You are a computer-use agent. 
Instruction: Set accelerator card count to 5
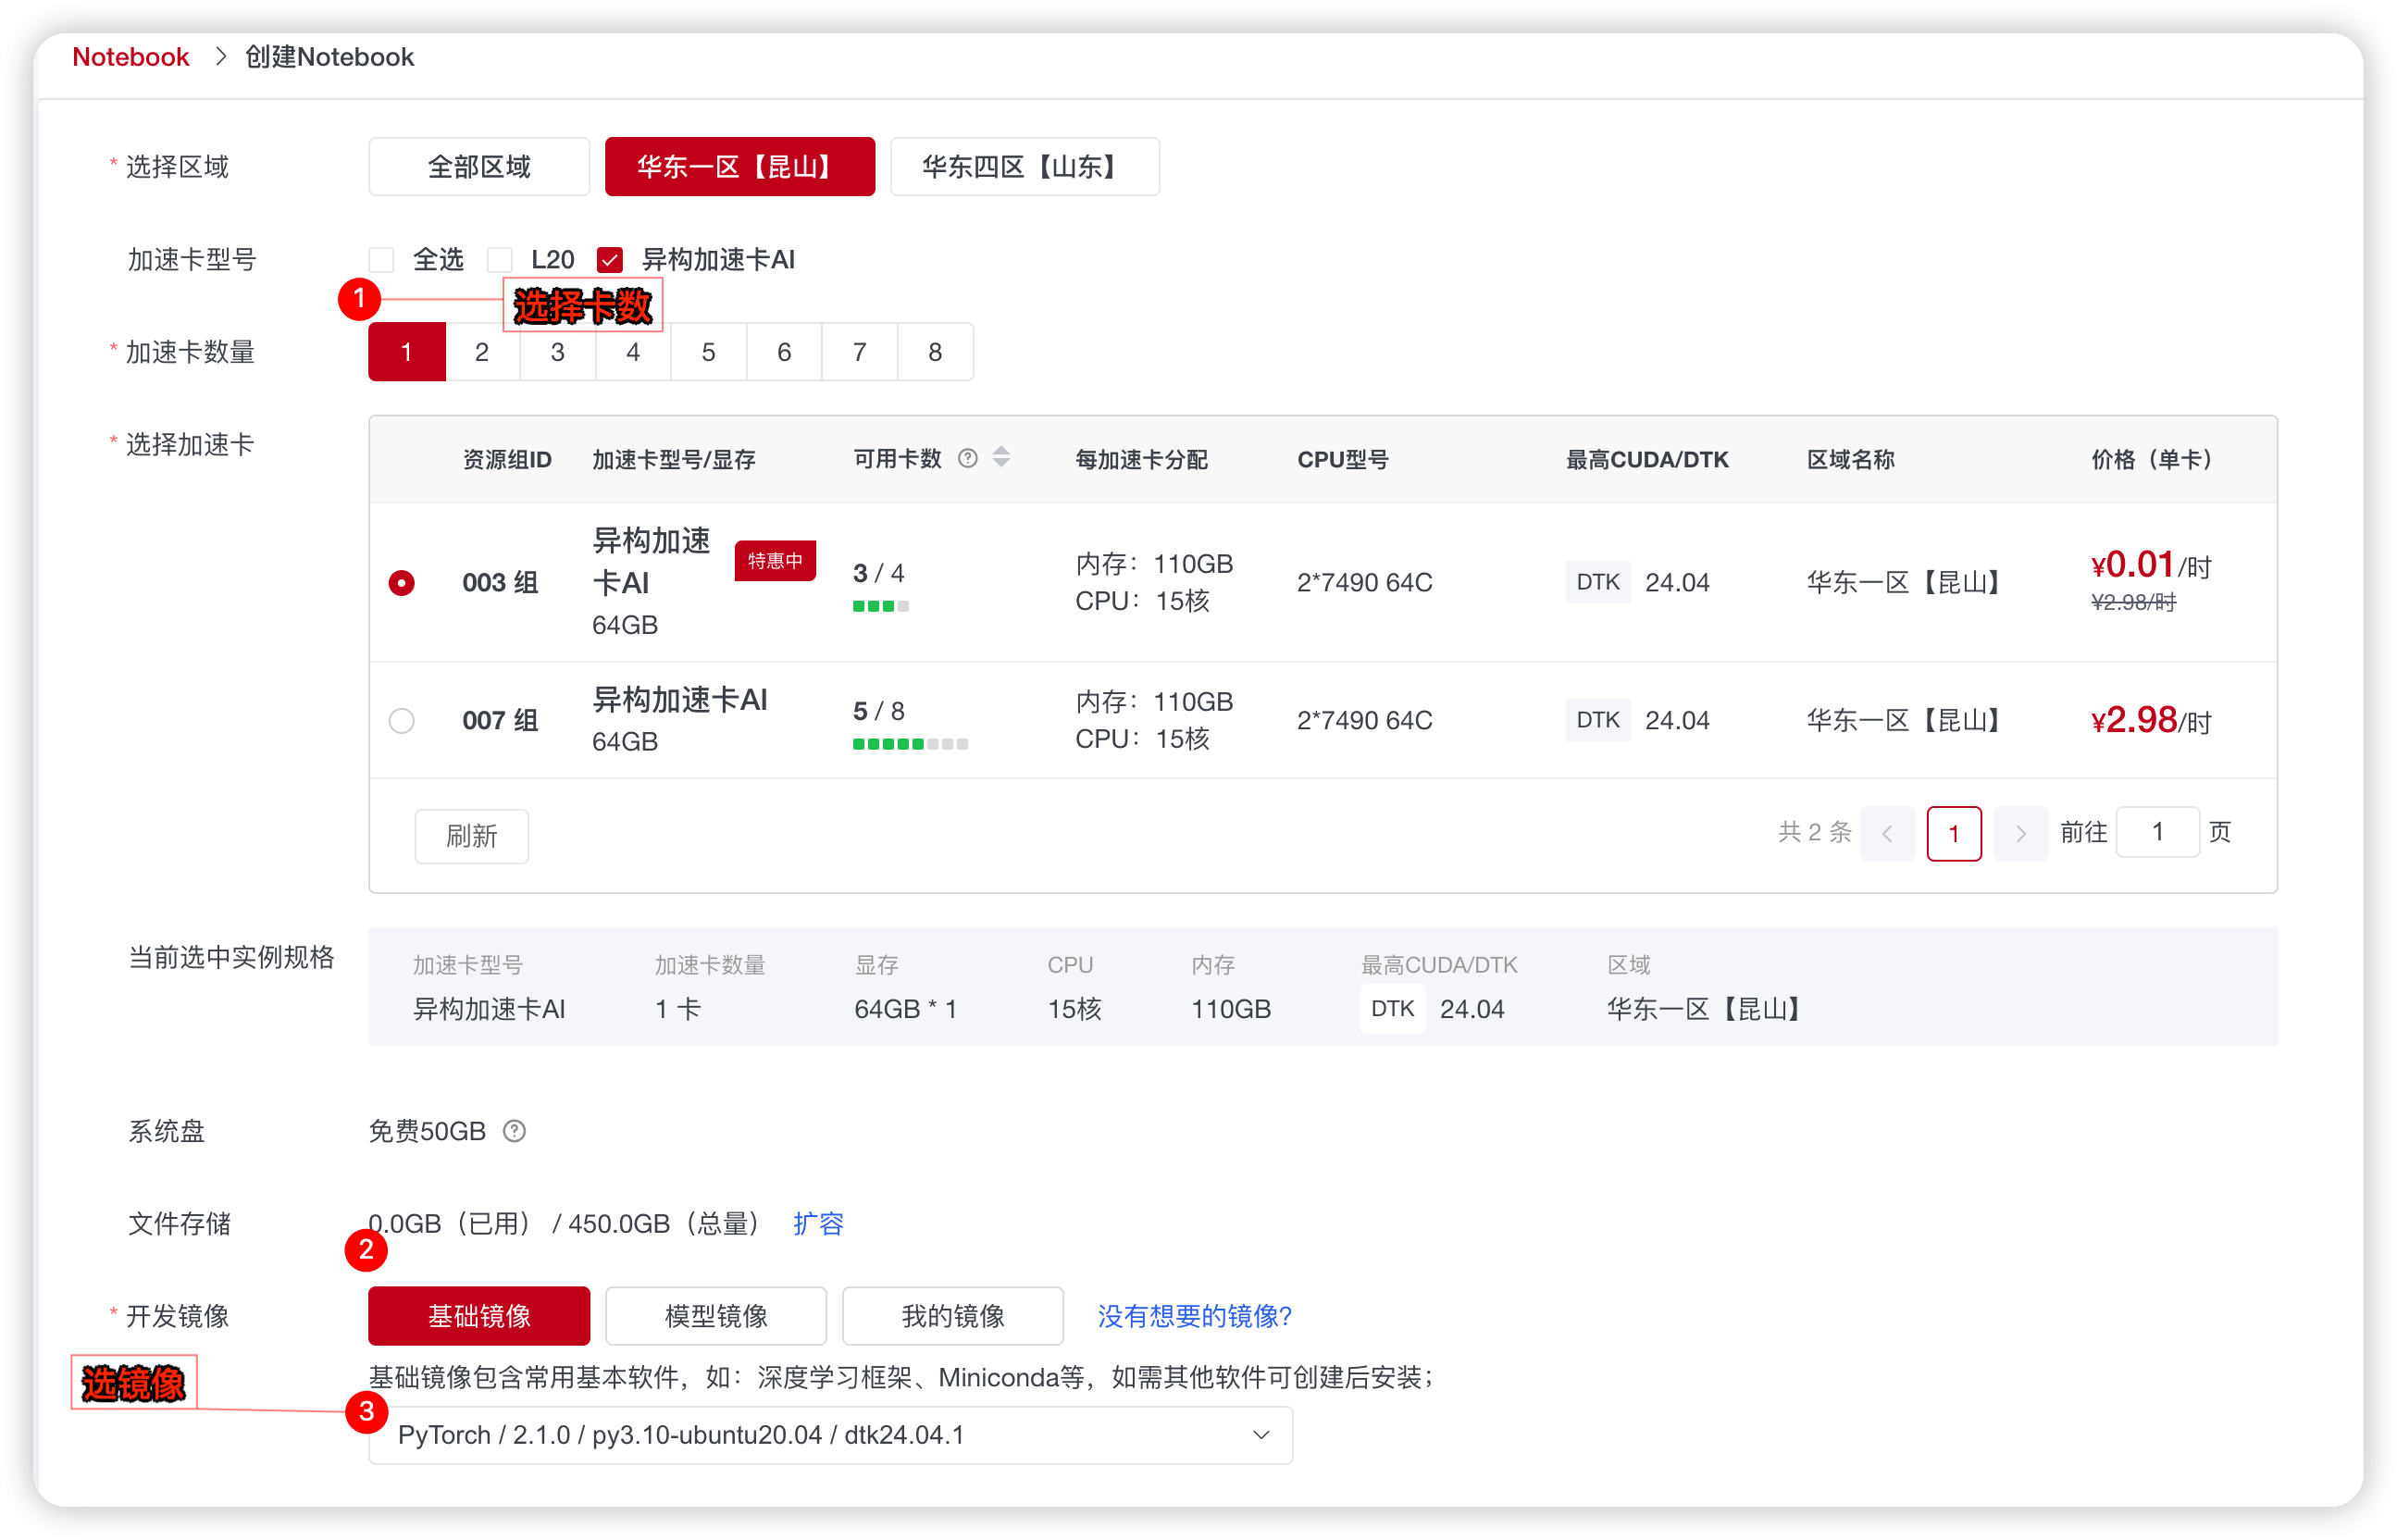pyautogui.click(x=709, y=352)
